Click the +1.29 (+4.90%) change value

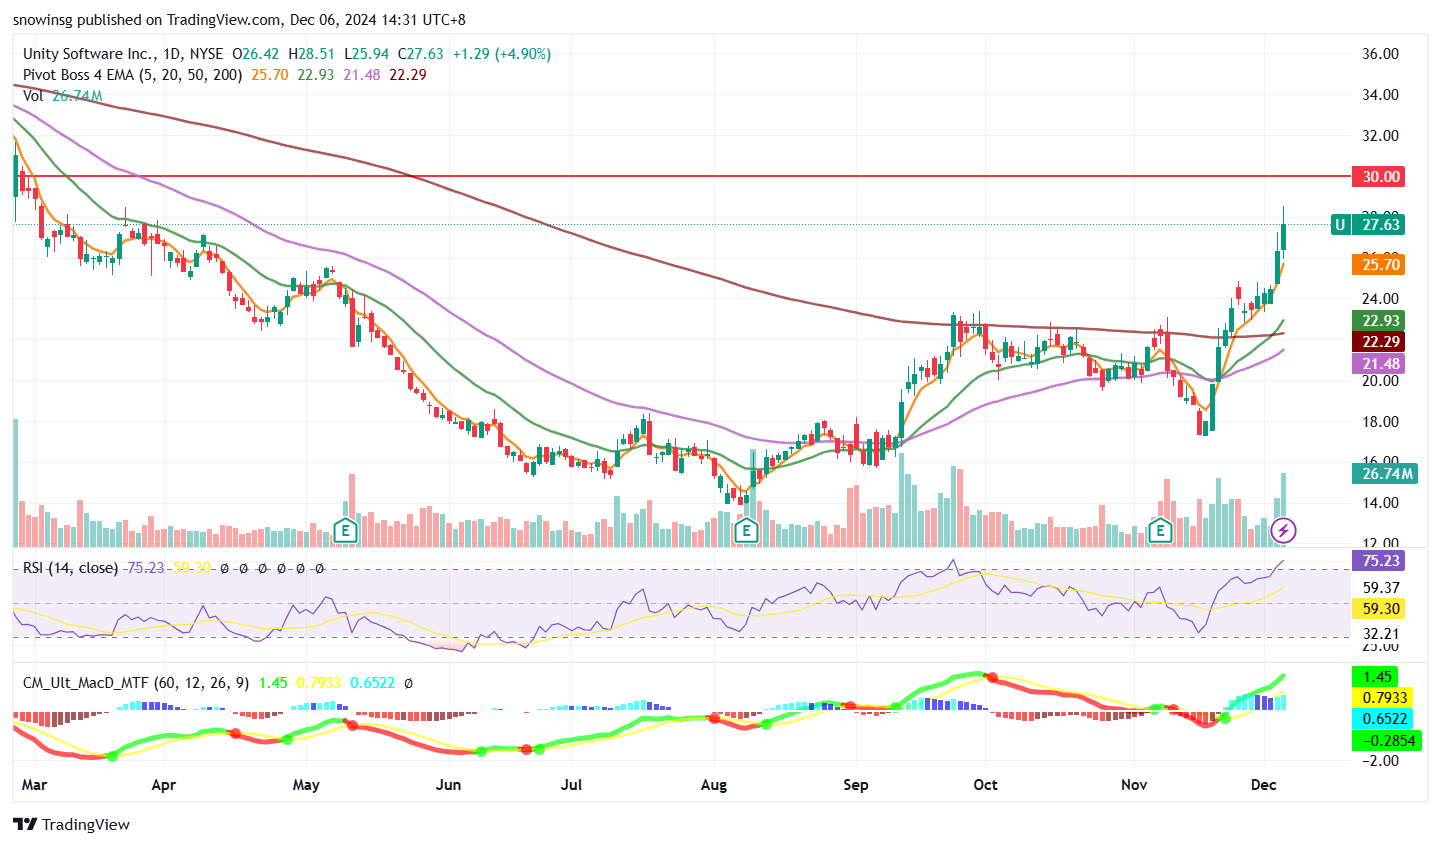coord(502,54)
